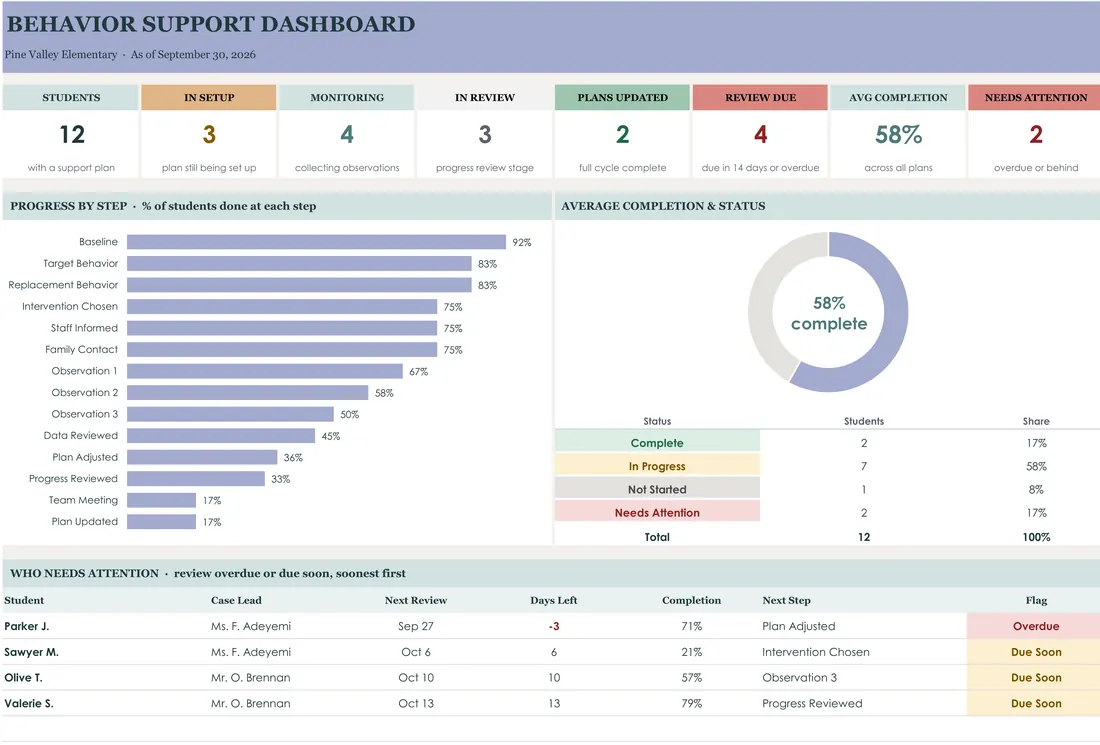
Task: Click the Next Review column header
Action: [415, 600]
